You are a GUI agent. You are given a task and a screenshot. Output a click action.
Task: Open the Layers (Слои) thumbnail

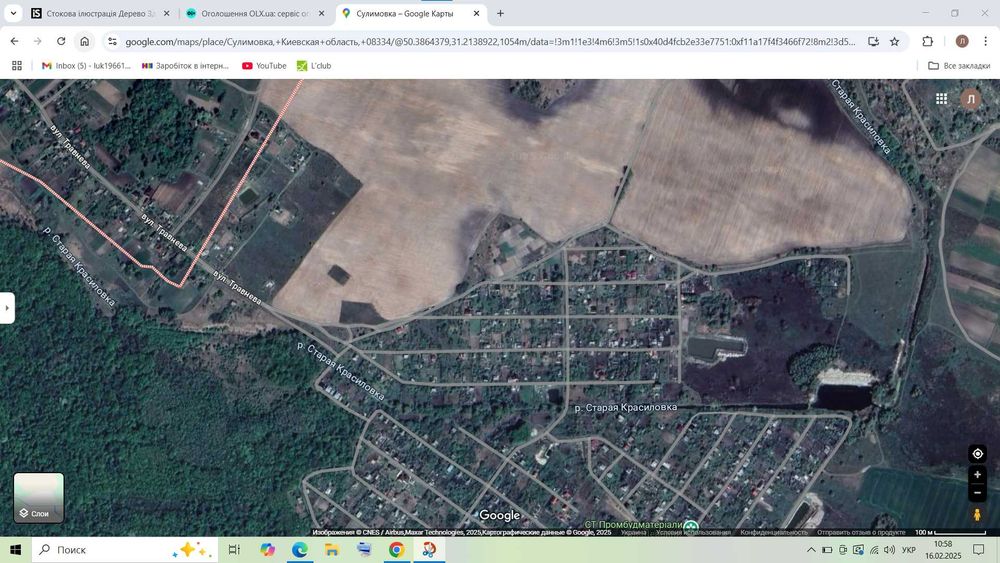coord(39,497)
